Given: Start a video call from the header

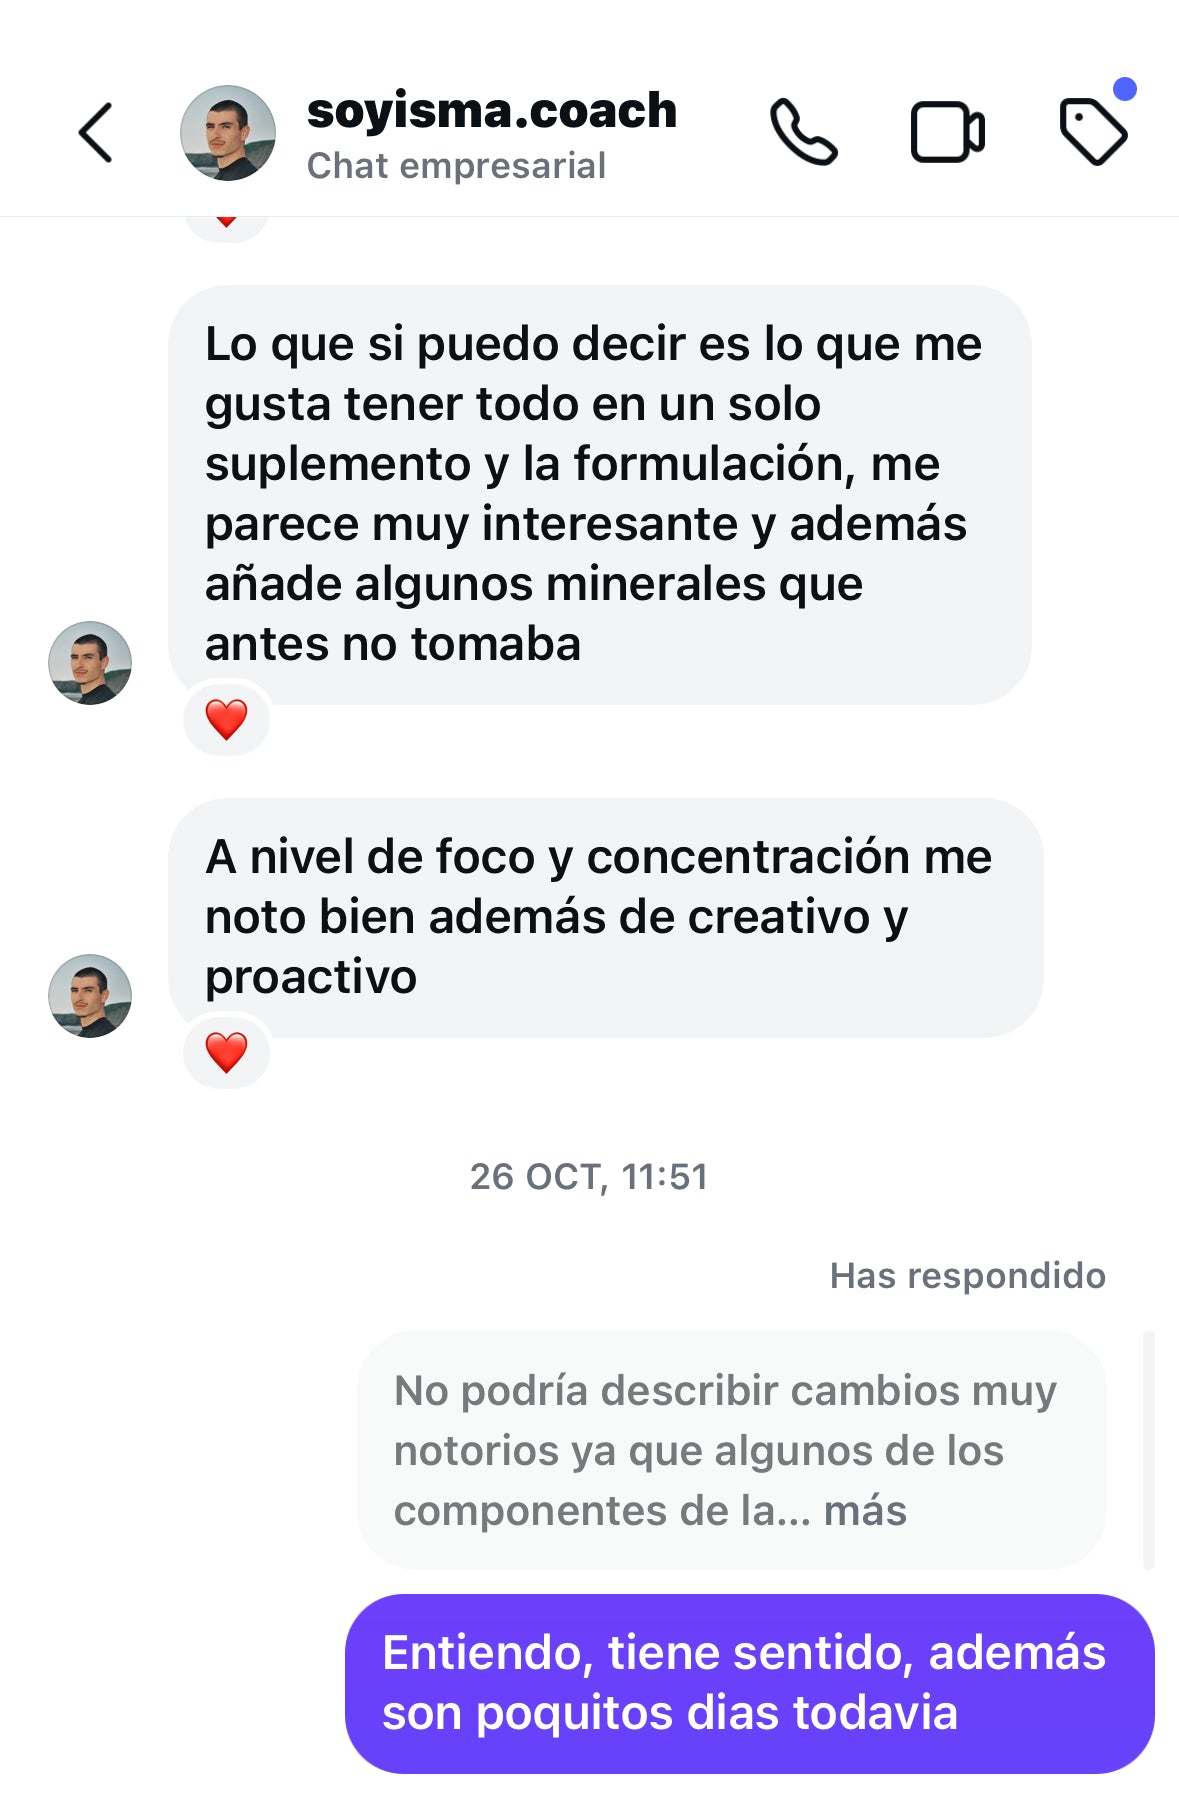Looking at the screenshot, I should pyautogui.click(x=947, y=132).
